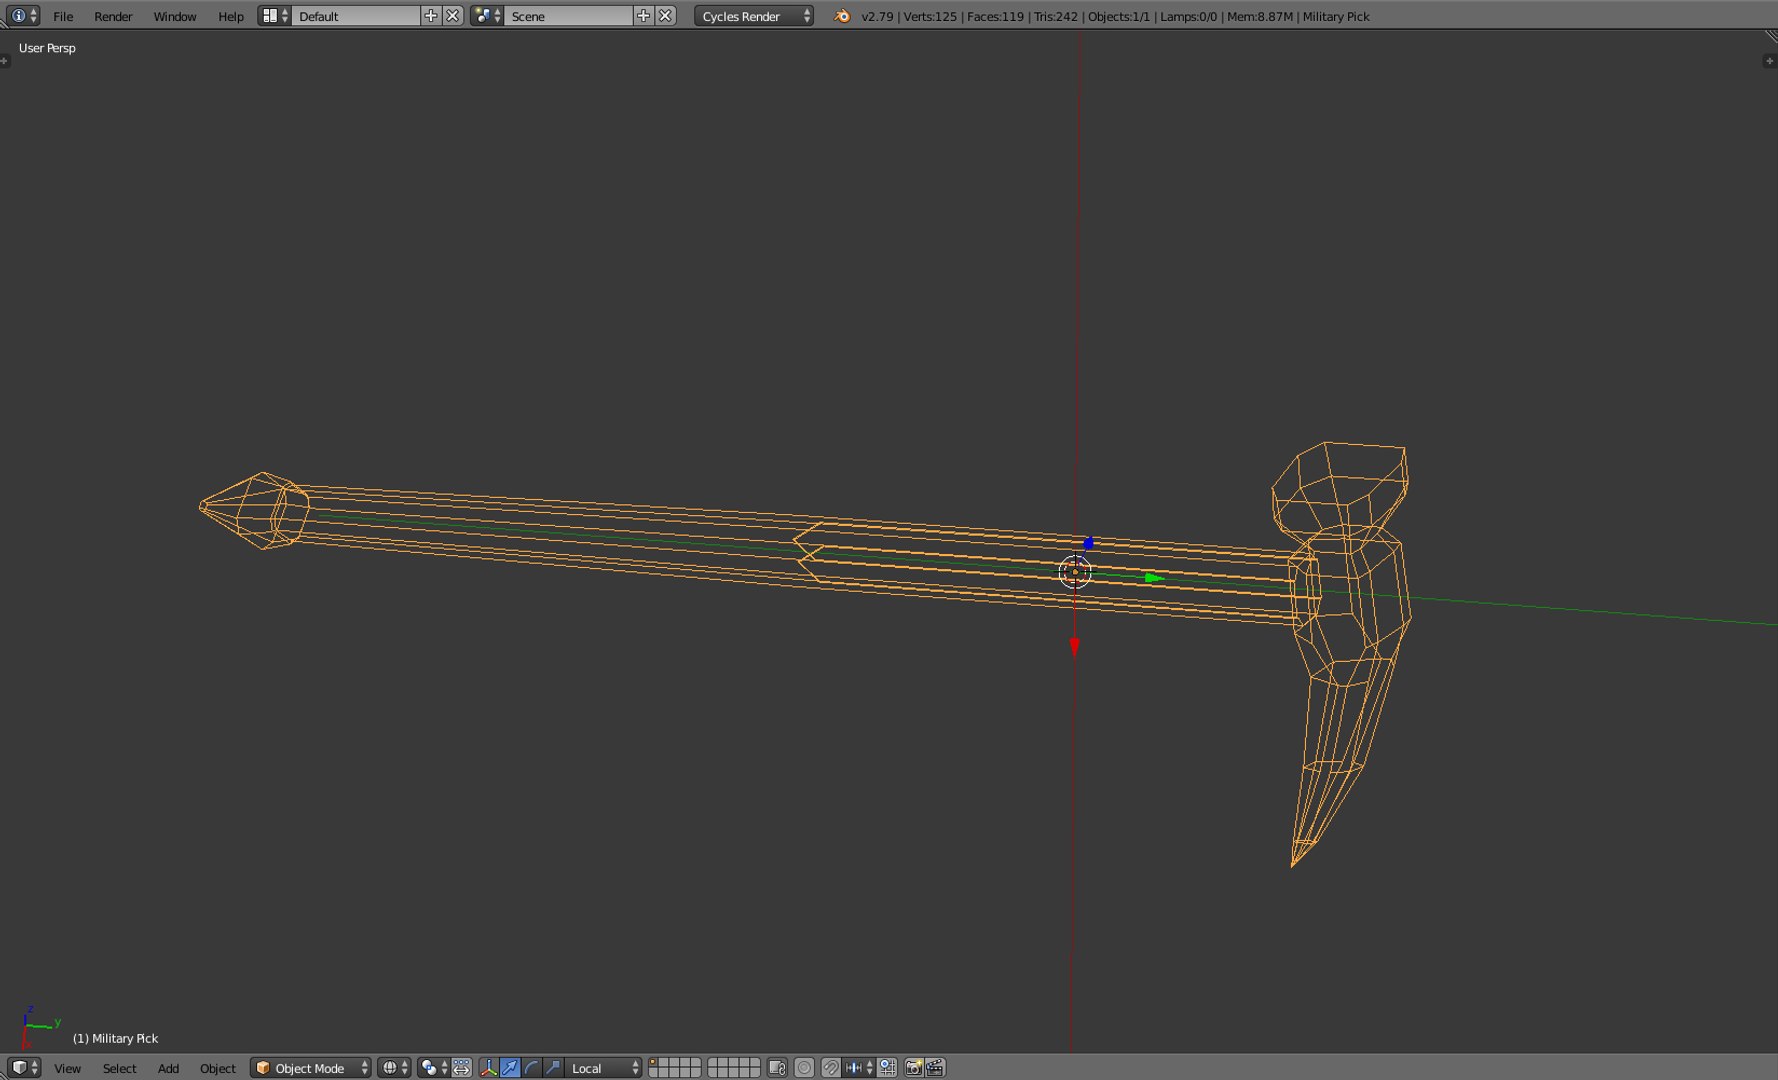1778x1080 pixels.
Task: Open the Help menu
Action: (231, 16)
